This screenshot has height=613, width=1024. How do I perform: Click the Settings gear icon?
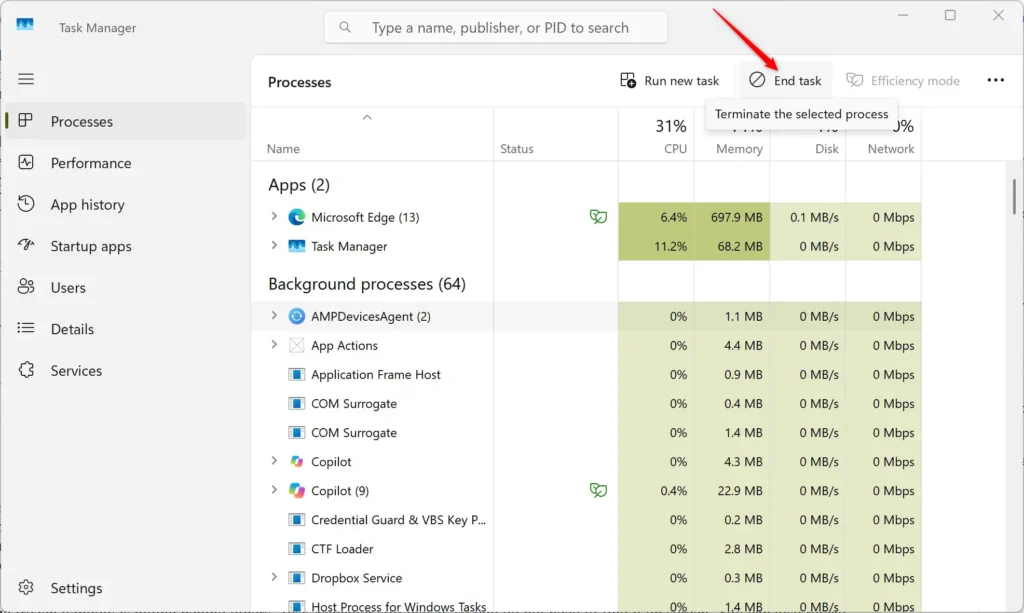[x=25, y=588]
